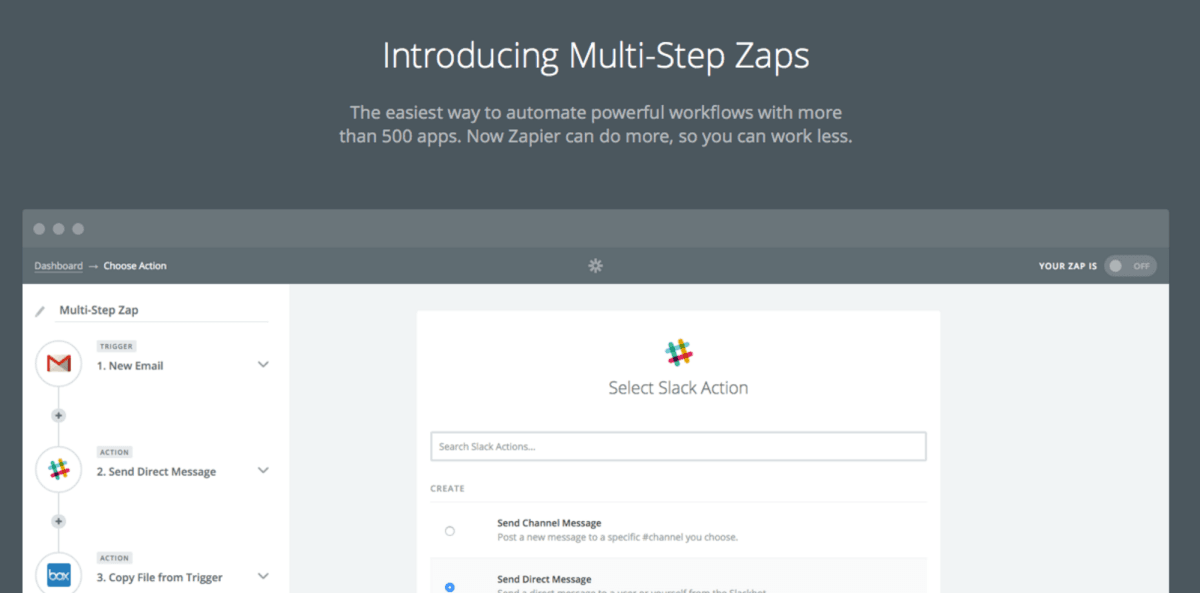1200x593 pixels.
Task: Click the pencil icon beside Multi-Step Zap
Action: tap(40, 311)
